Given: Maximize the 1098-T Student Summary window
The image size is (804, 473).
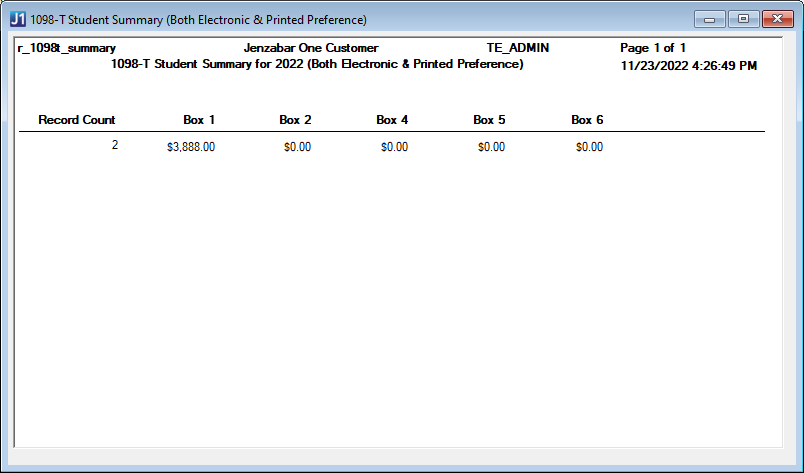Looking at the screenshot, I should pyautogui.click(x=742, y=19).
